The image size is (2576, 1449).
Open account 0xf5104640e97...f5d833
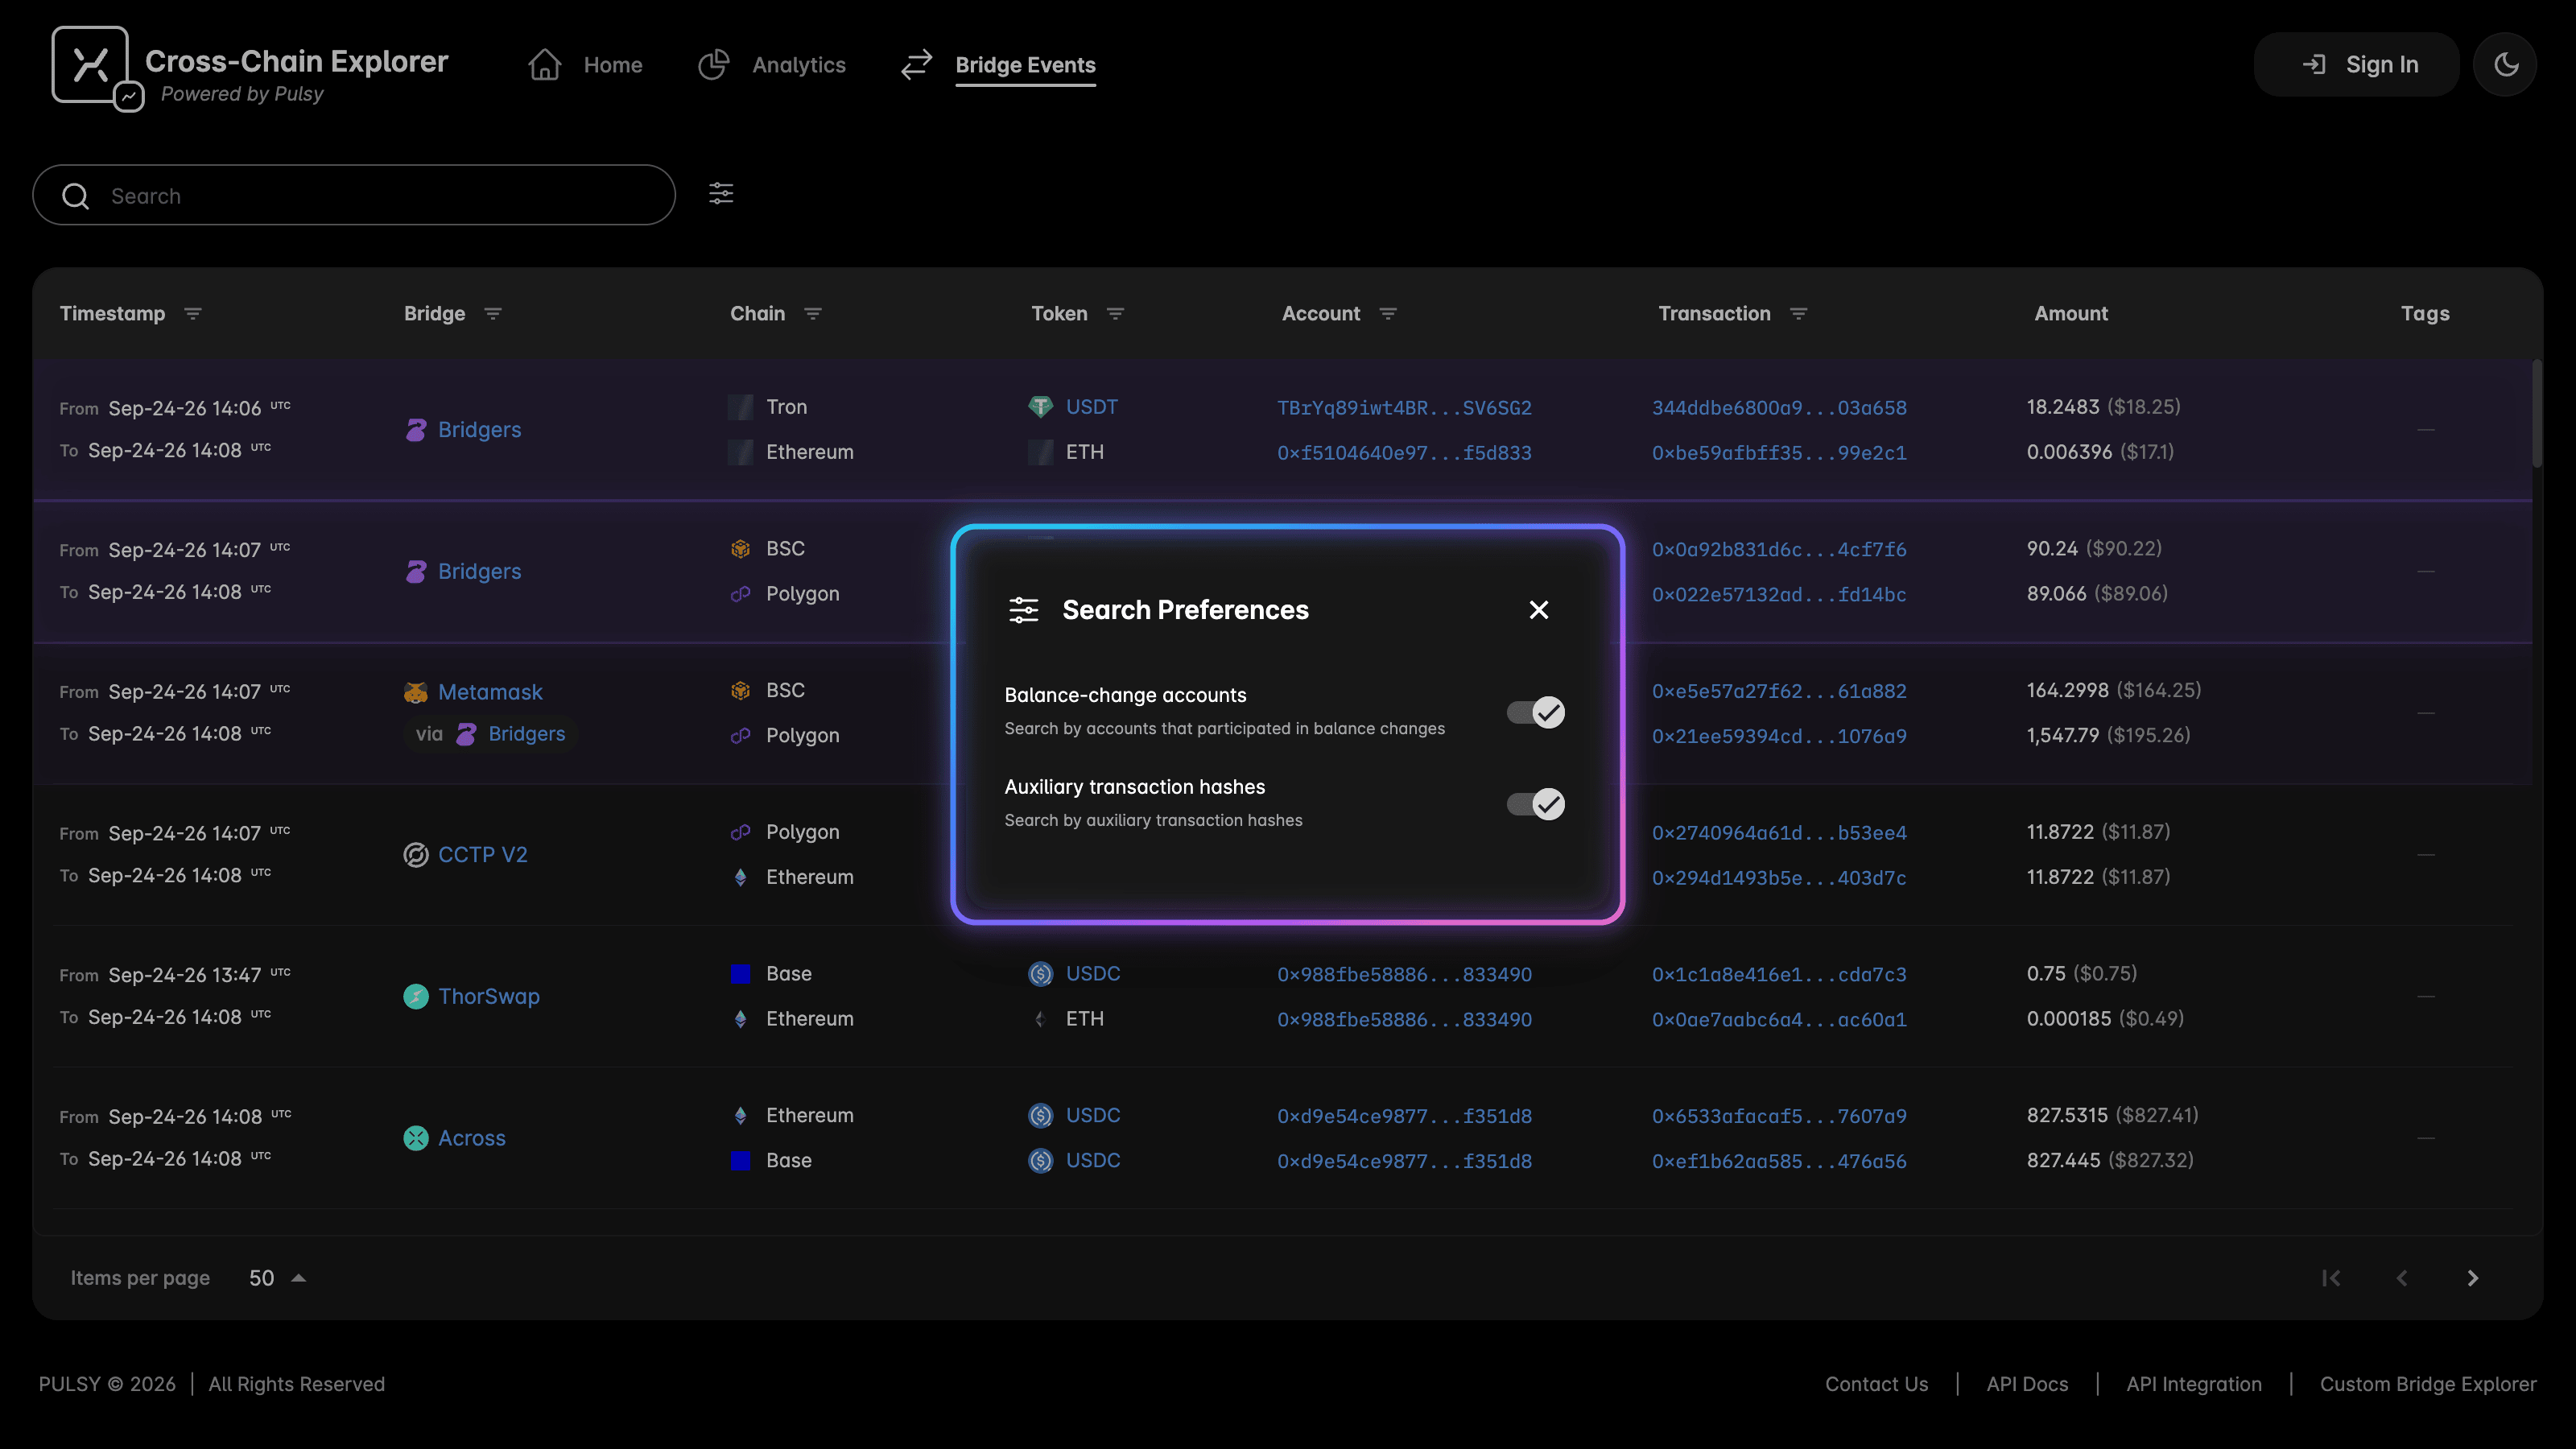point(1404,453)
